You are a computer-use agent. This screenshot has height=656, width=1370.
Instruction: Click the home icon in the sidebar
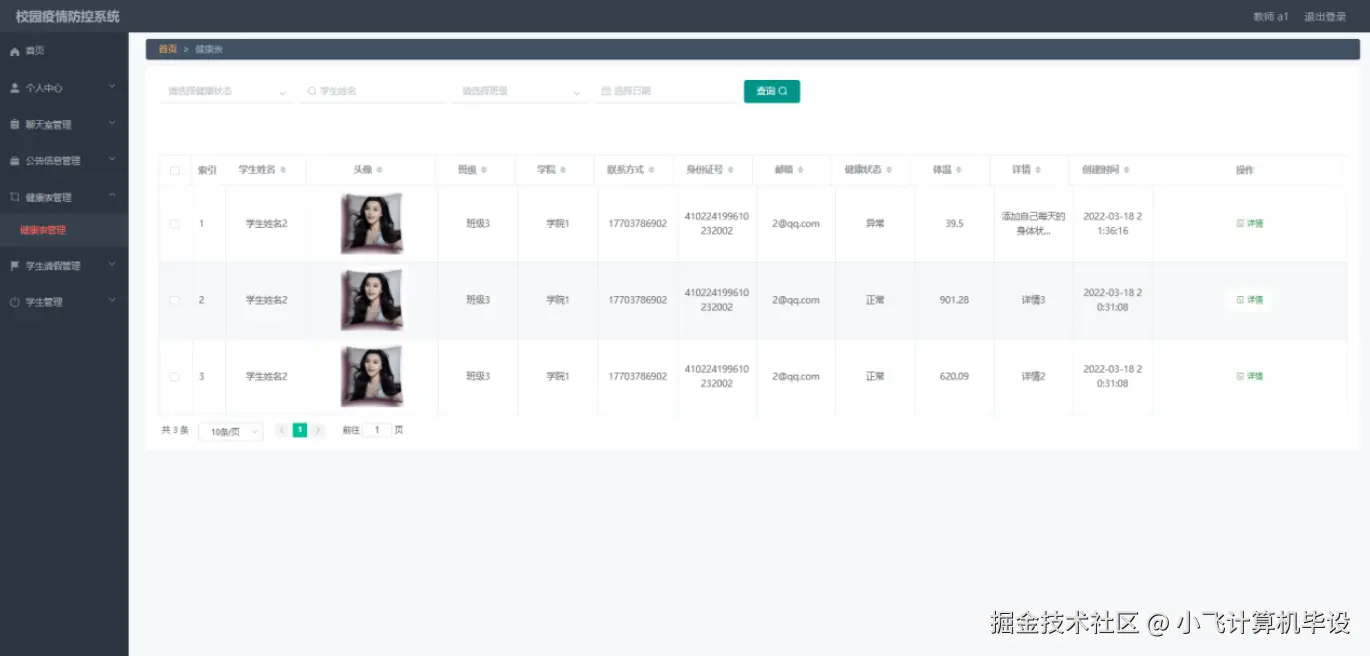(x=15, y=51)
